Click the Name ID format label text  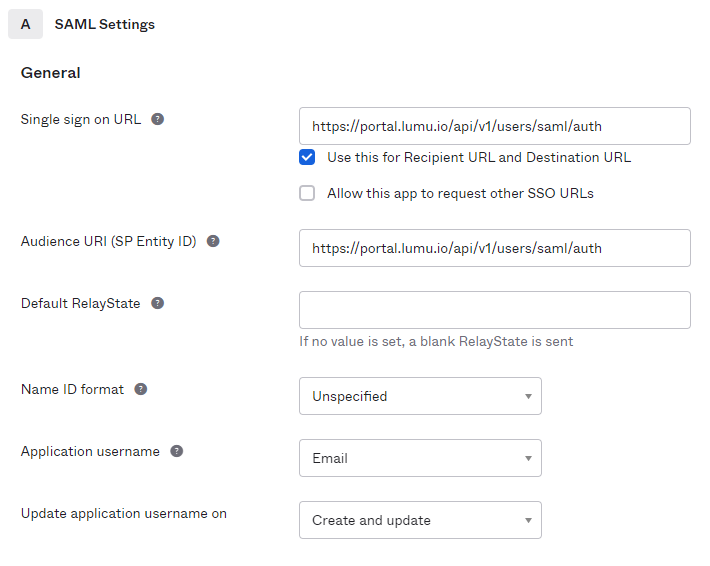[72, 389]
